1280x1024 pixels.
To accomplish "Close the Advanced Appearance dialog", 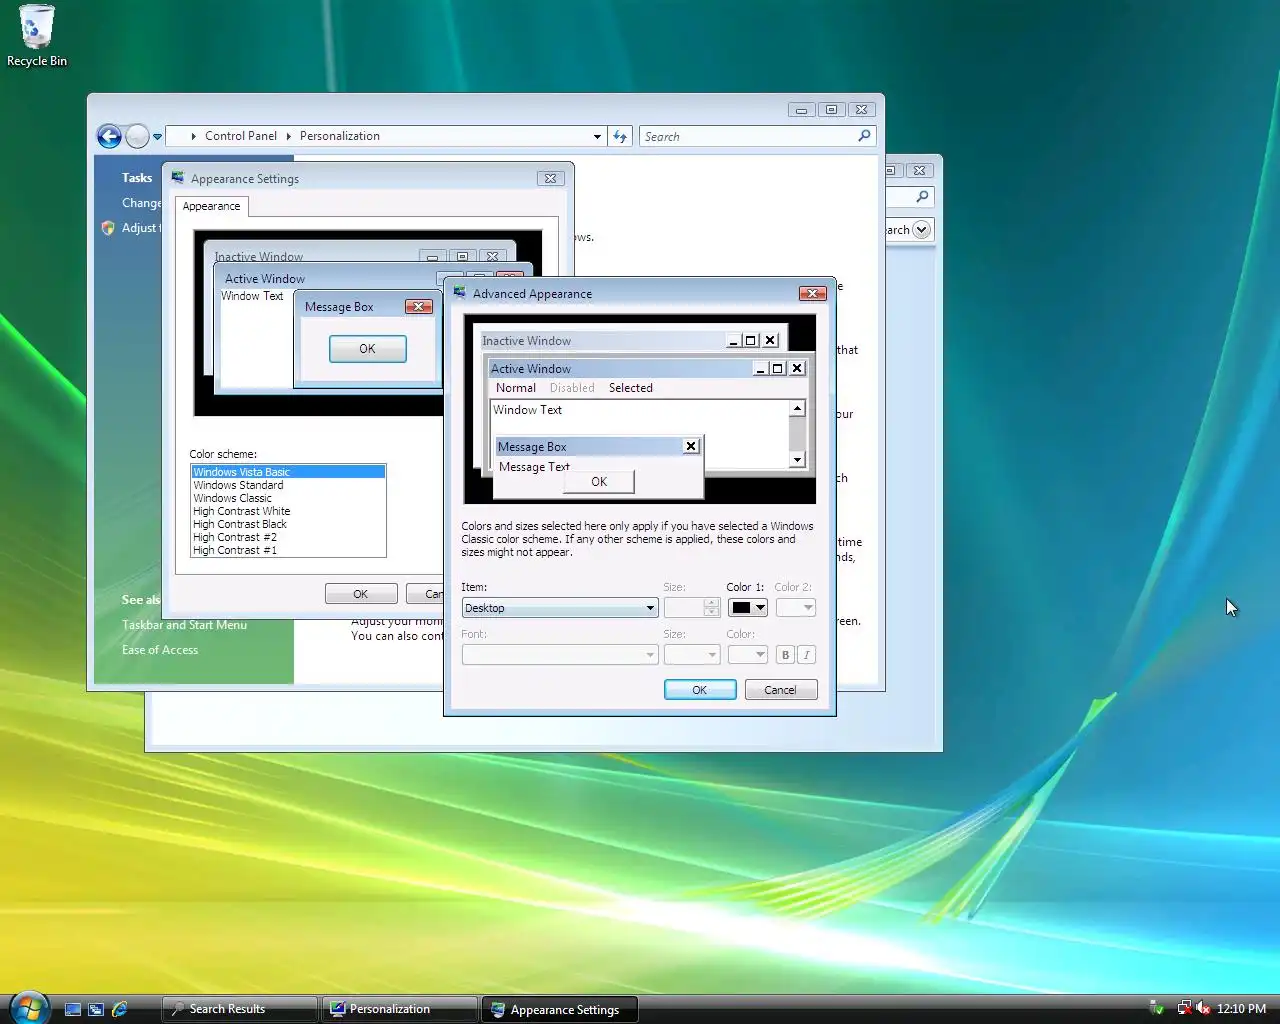I will (812, 293).
